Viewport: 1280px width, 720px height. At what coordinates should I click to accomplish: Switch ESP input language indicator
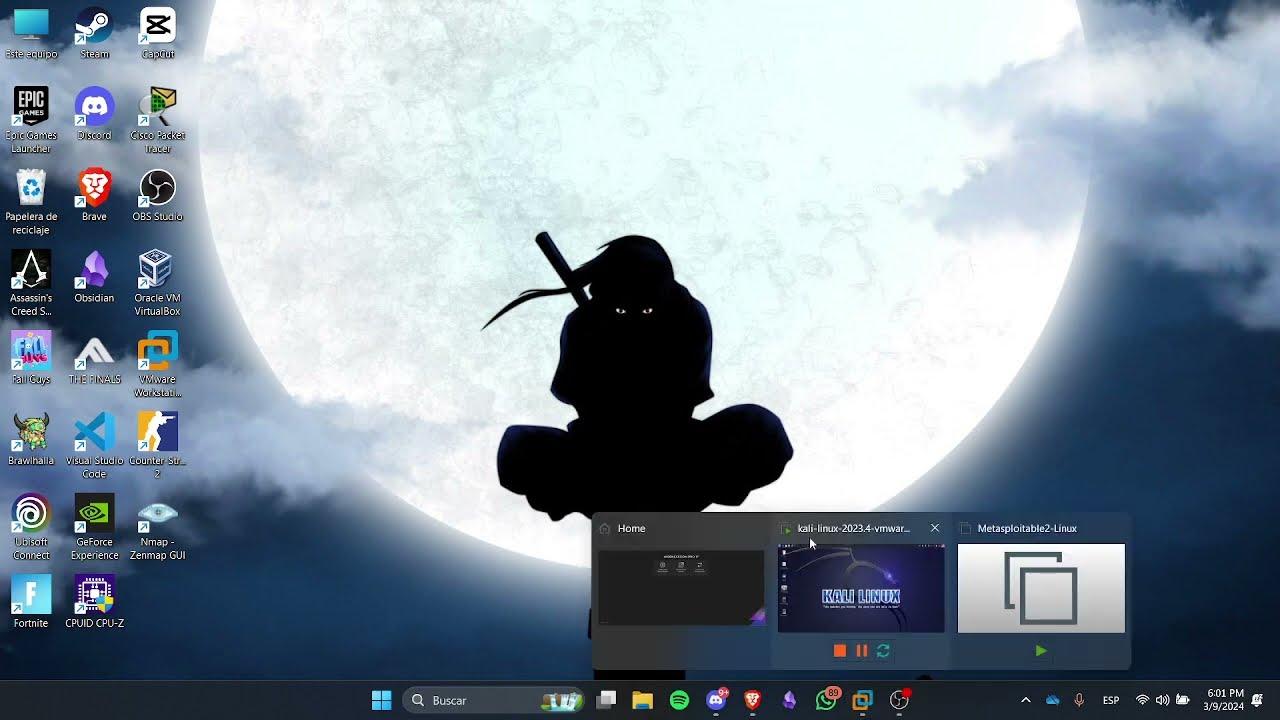(1111, 700)
